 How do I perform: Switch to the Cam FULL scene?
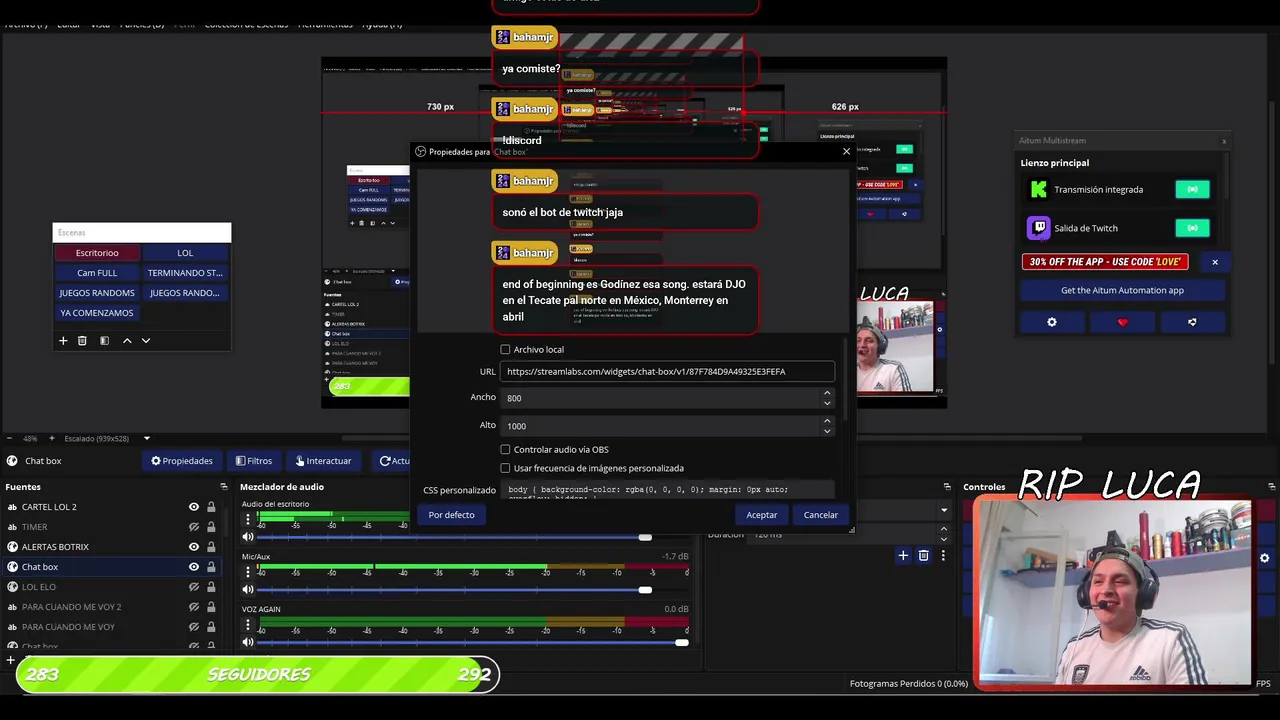click(x=97, y=273)
